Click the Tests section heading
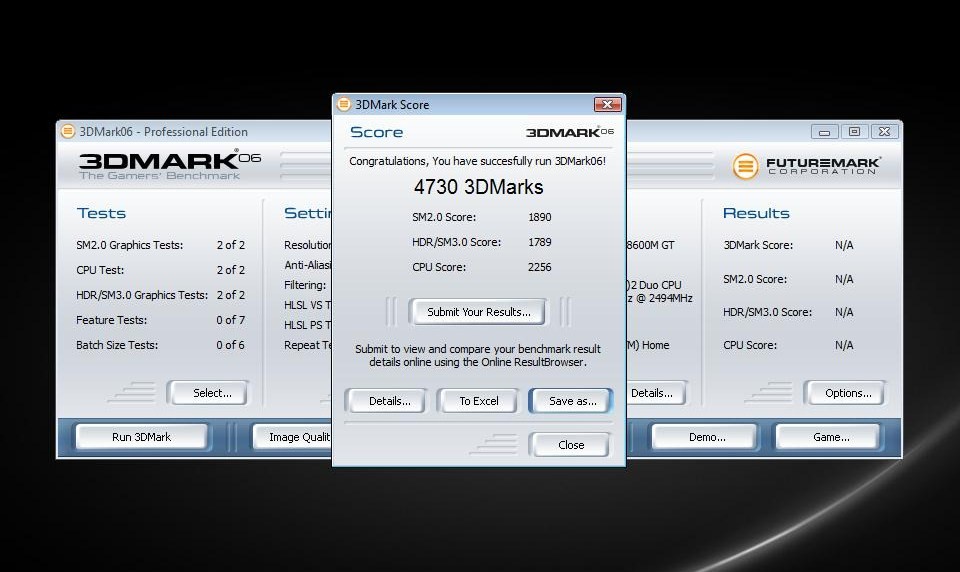Screen dimensions: 960x572 (x=102, y=213)
